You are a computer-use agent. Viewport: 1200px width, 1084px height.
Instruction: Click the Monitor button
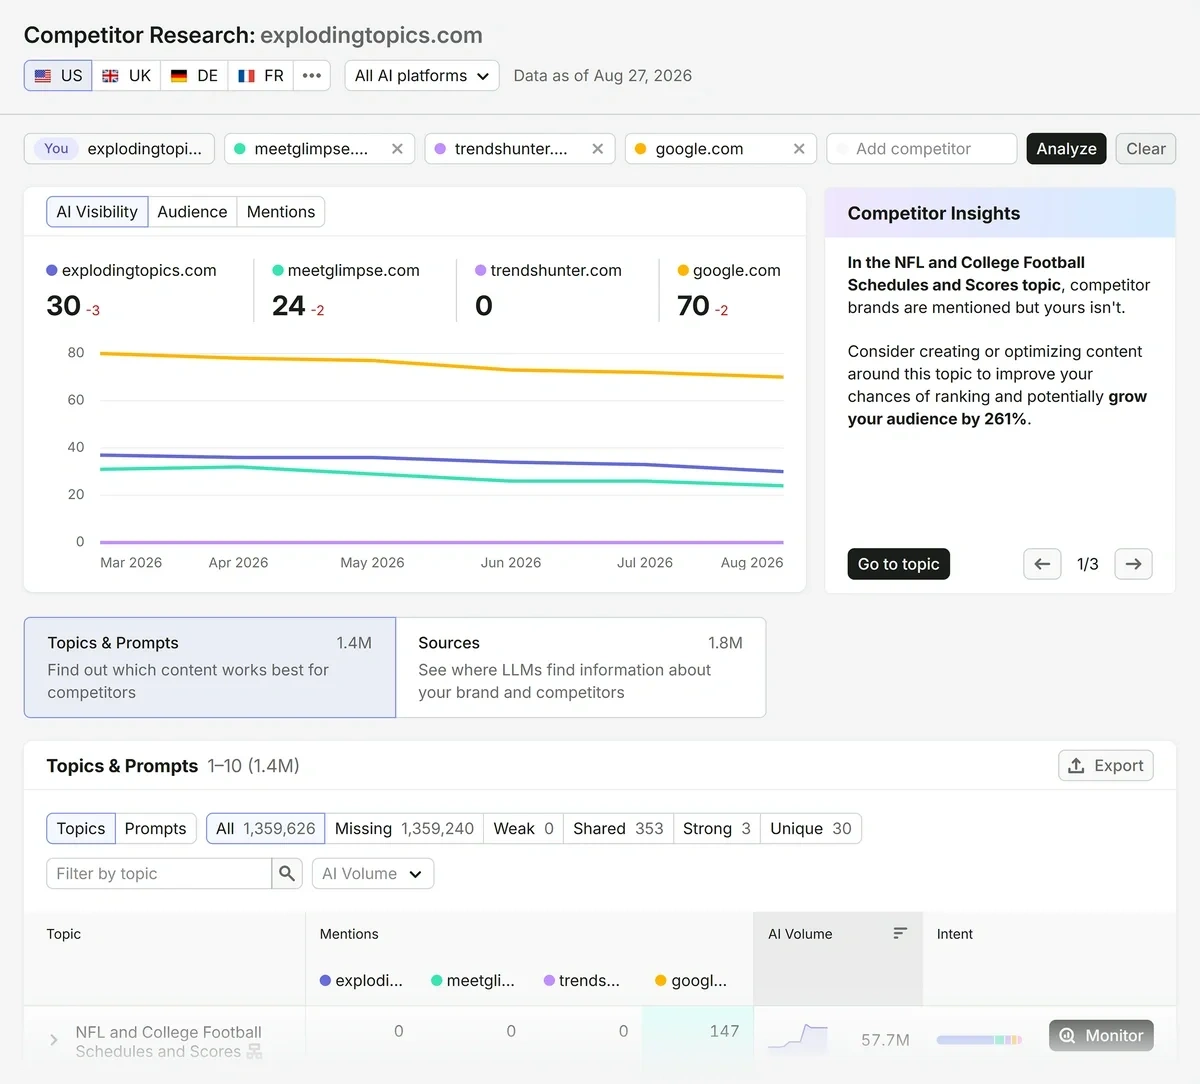pyautogui.click(x=1101, y=1036)
